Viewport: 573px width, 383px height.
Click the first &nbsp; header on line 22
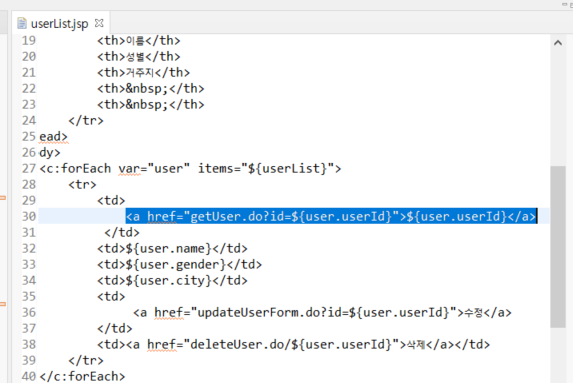coord(151,88)
